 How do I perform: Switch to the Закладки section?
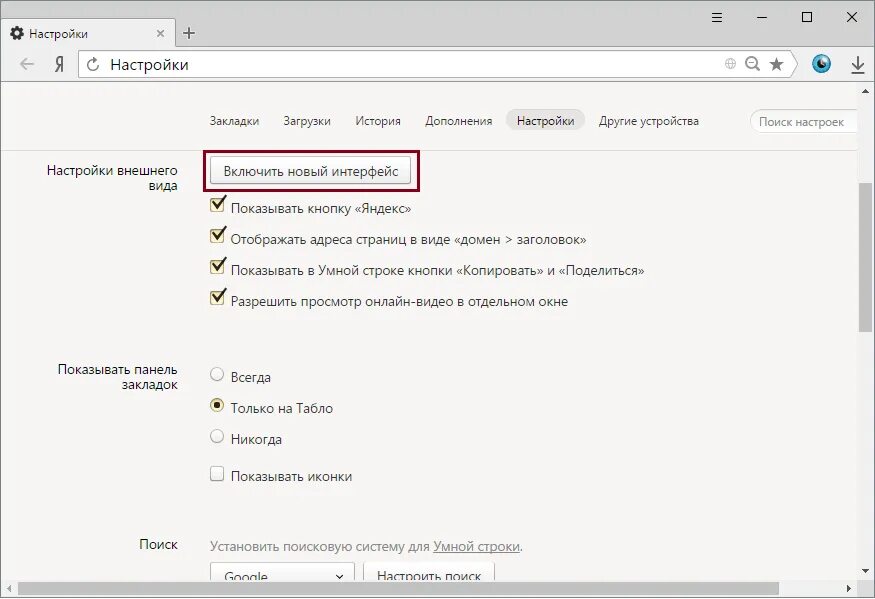(x=234, y=121)
